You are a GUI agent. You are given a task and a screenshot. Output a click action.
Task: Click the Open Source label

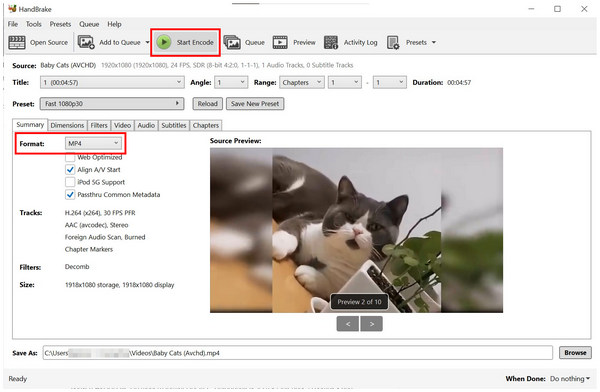[x=49, y=42]
